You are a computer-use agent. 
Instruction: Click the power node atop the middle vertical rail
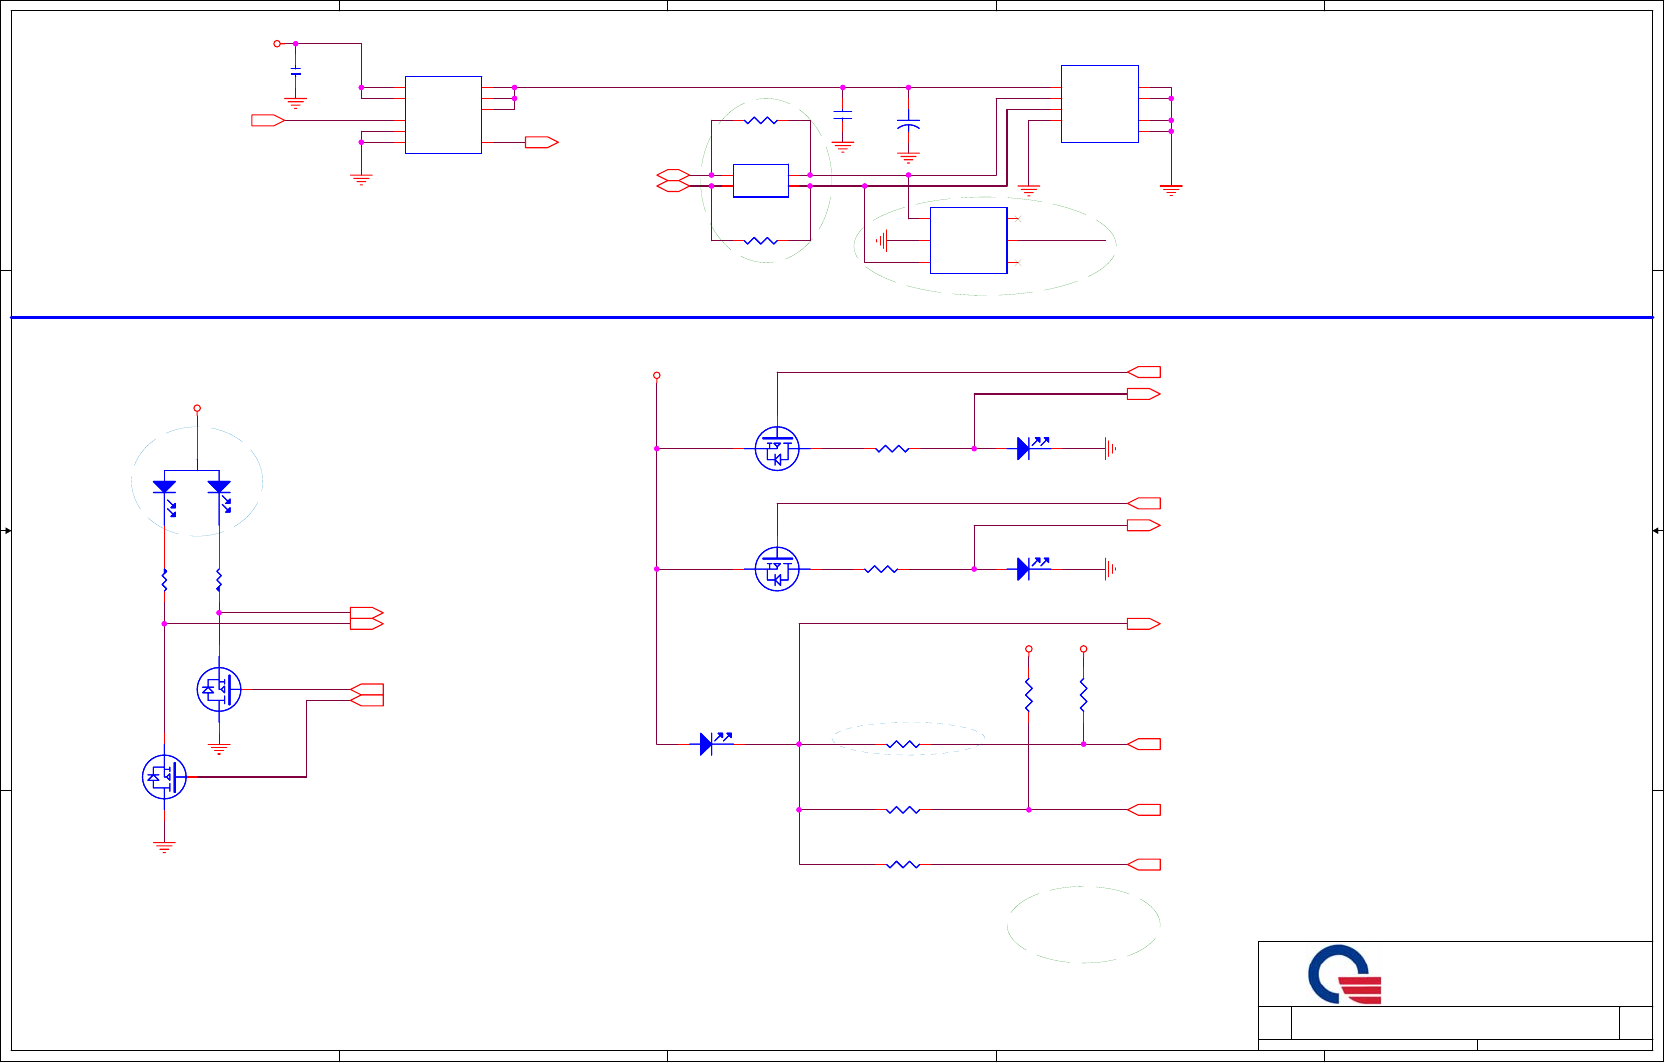pos(656,376)
